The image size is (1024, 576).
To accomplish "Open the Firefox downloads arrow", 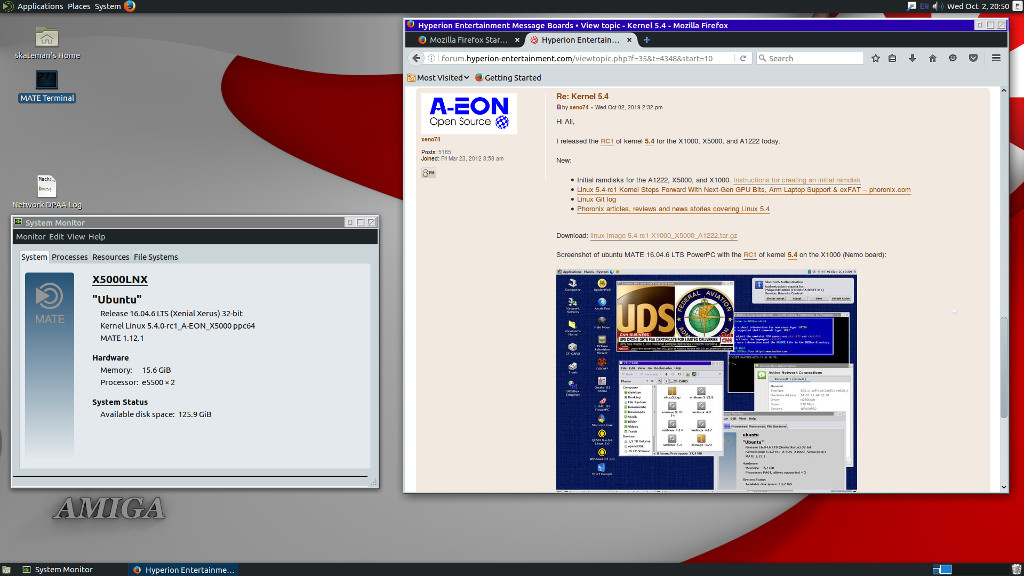I will point(912,58).
